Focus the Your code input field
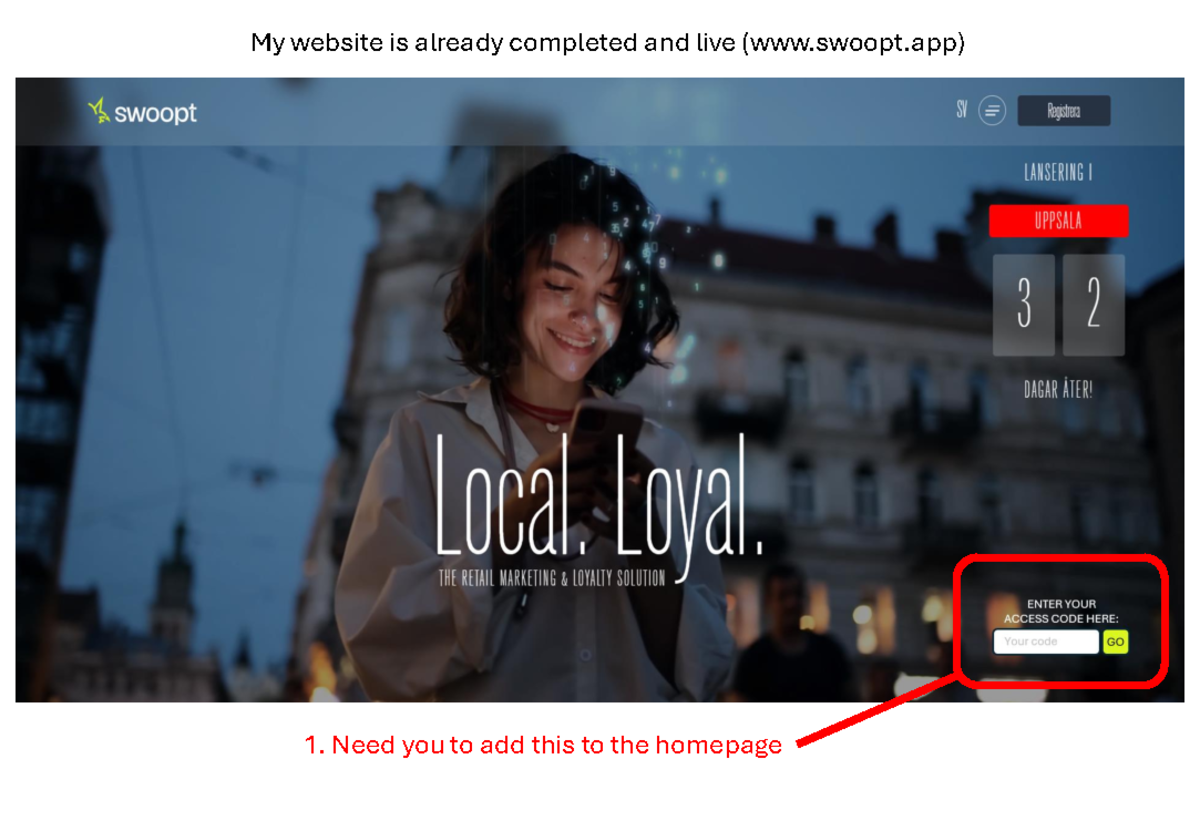1200x831 pixels. pos(1046,642)
